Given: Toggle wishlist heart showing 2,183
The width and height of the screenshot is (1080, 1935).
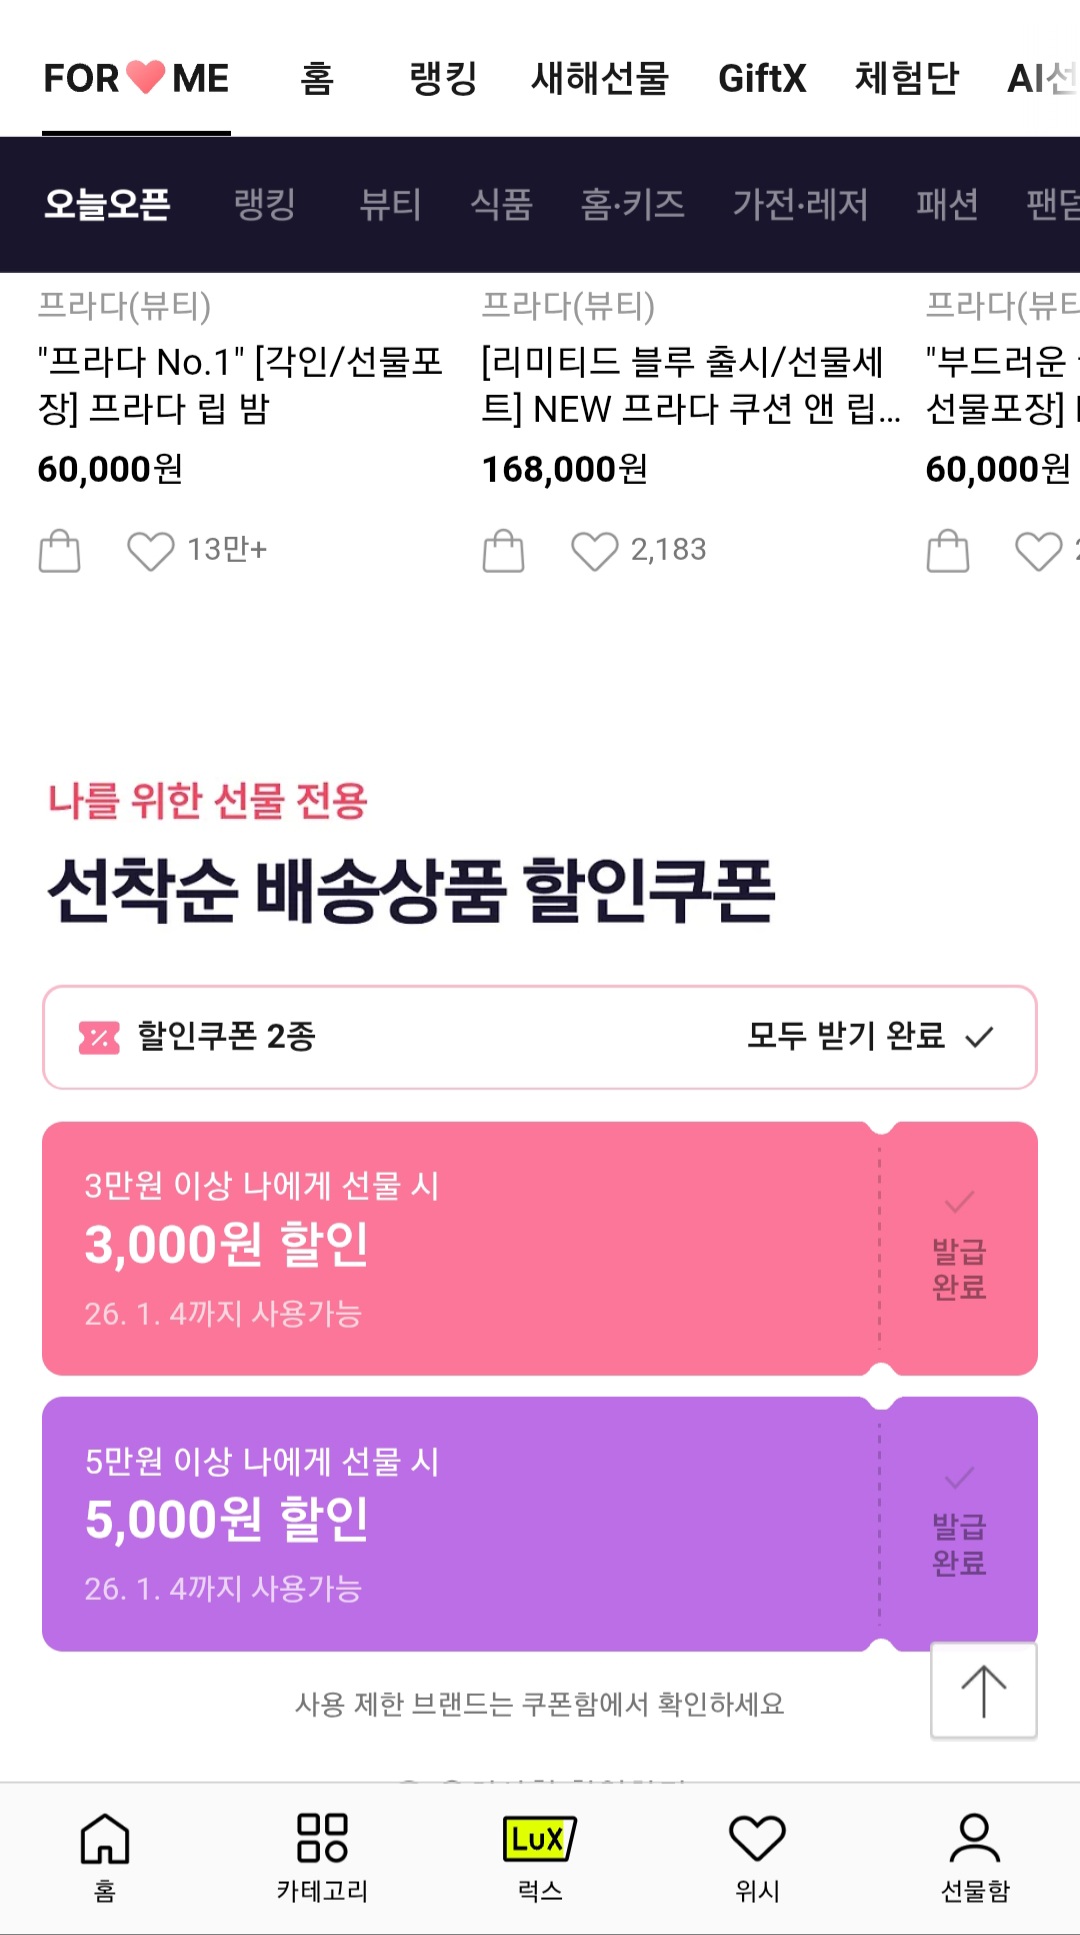Looking at the screenshot, I should 594,550.
